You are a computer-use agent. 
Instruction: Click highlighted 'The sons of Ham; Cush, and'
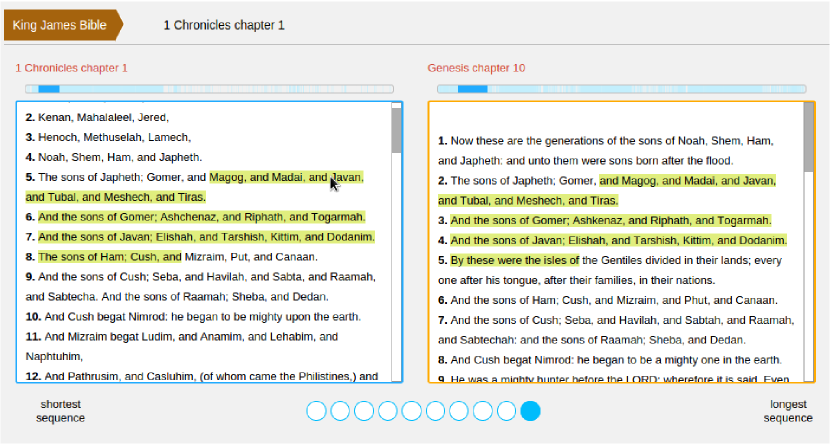[110, 257]
